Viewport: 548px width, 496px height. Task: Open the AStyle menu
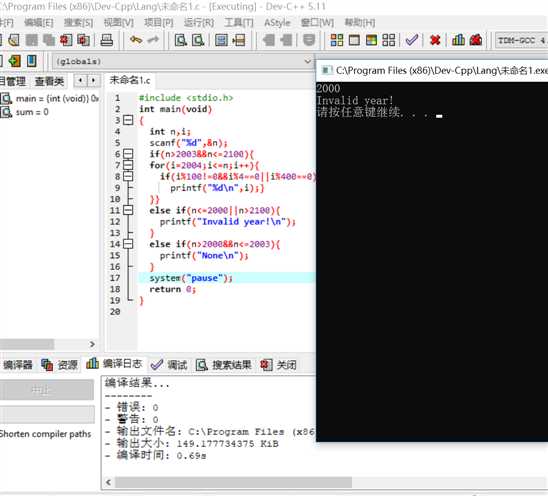277,23
